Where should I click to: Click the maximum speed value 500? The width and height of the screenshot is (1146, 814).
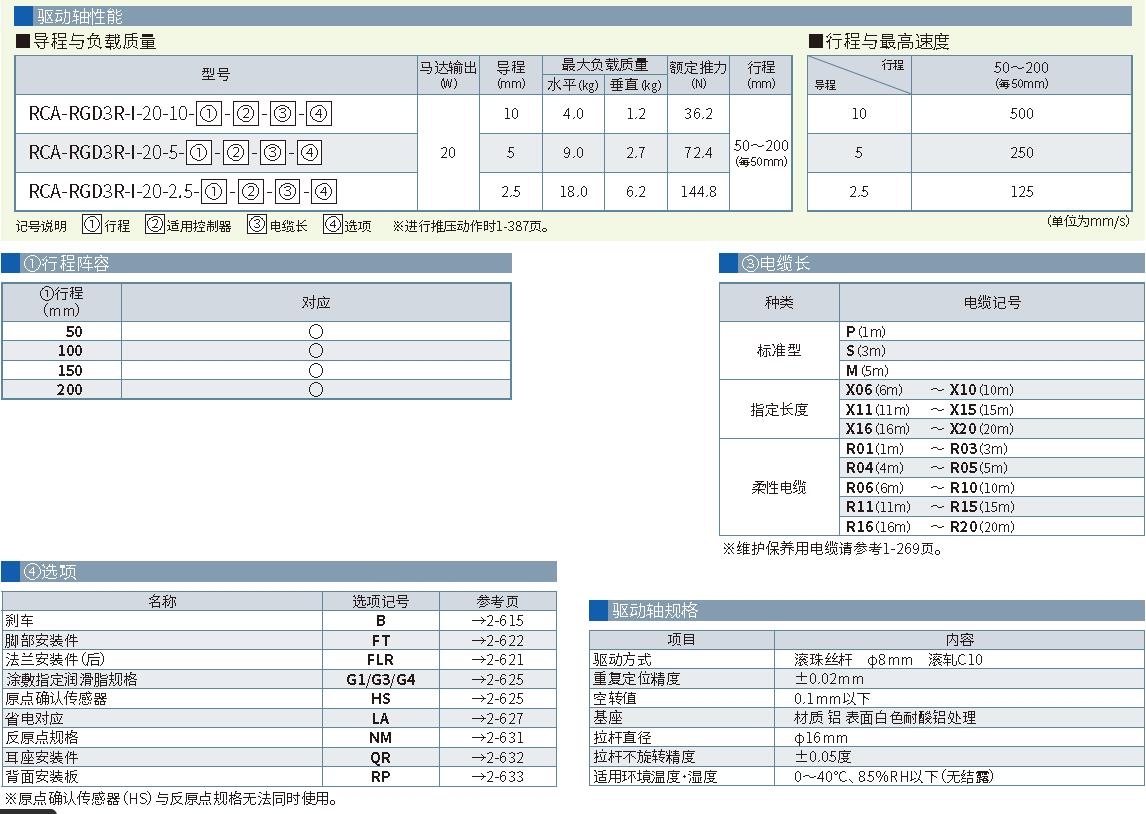[x=1021, y=114]
